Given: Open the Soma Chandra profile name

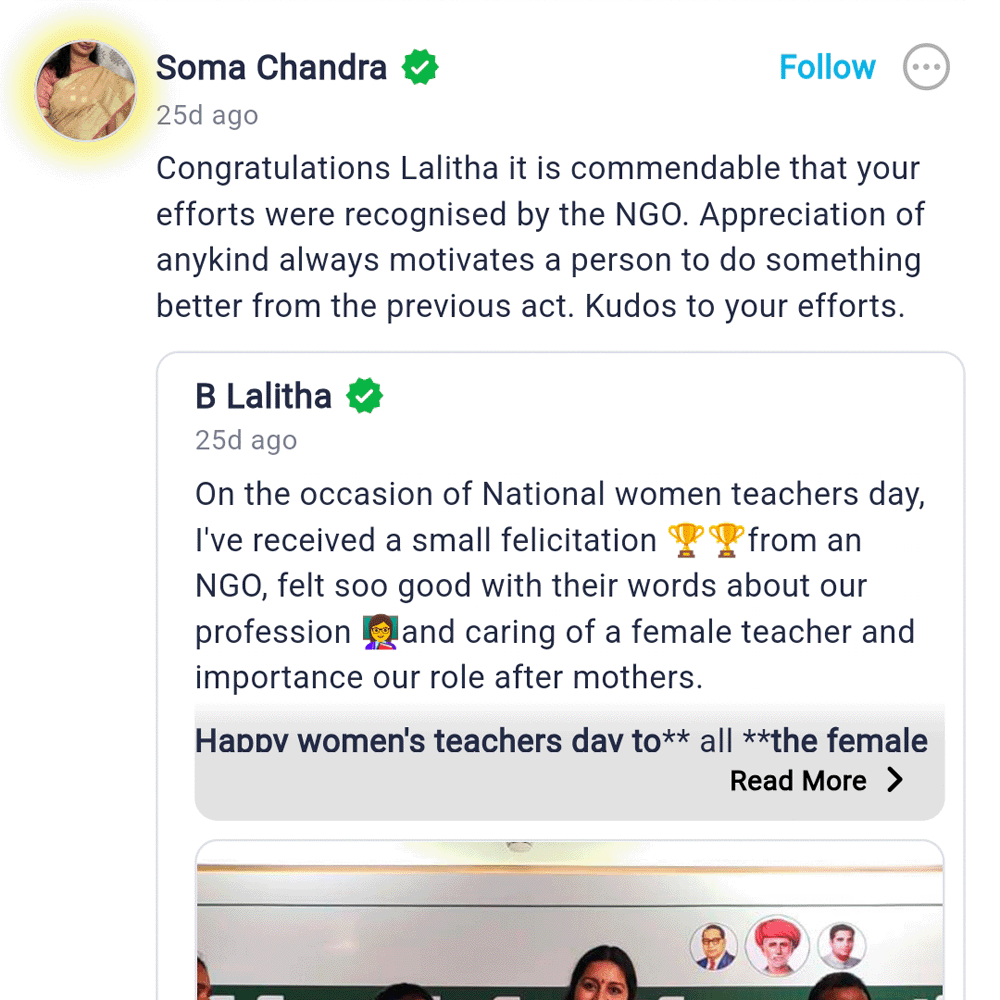Looking at the screenshot, I should 271,68.
